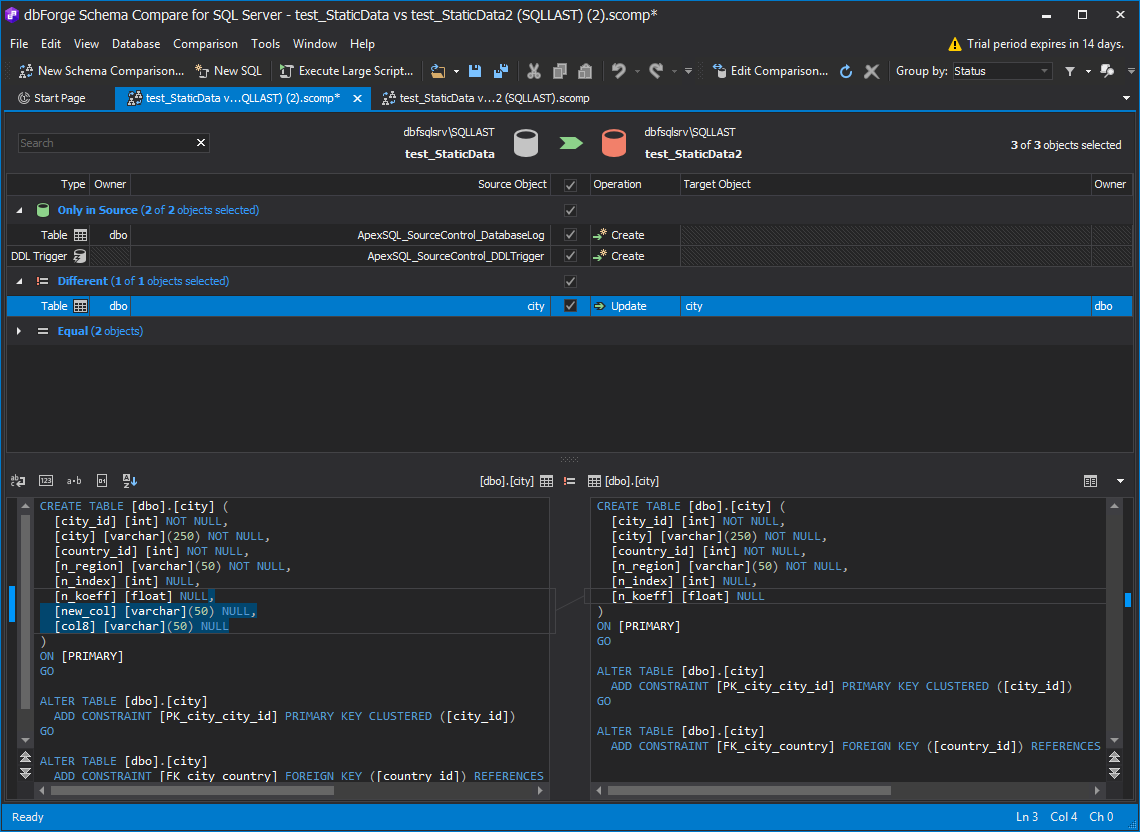Toggle the Only in Source group checkbox
1140x832 pixels.
571,210
